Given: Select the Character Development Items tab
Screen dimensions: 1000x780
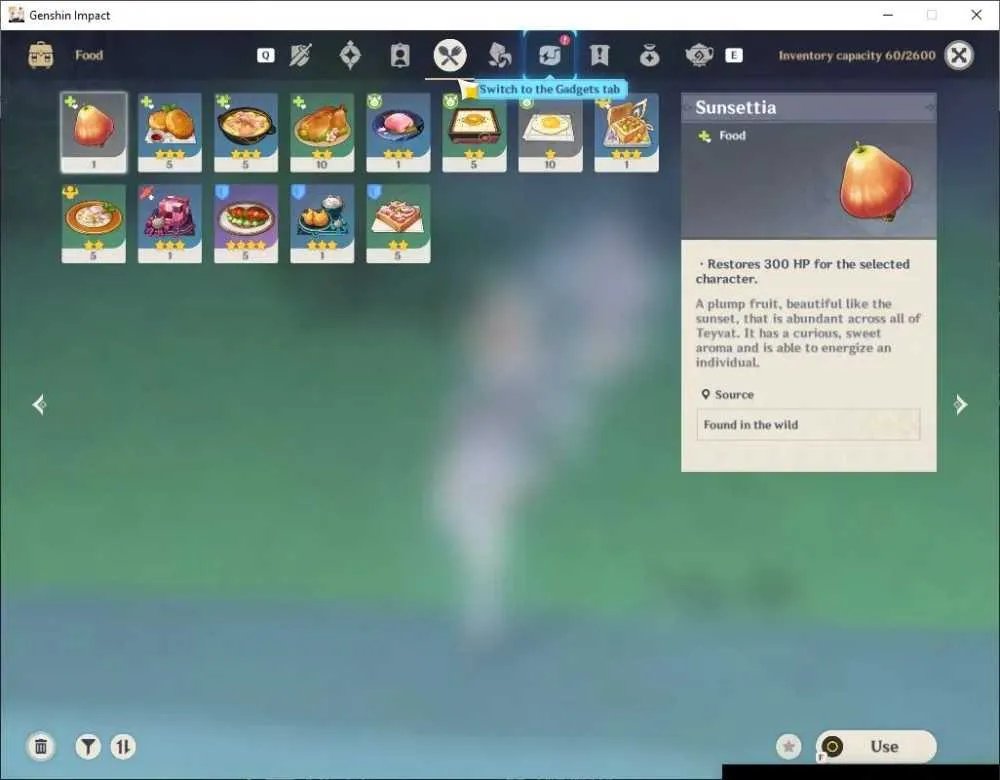Looking at the screenshot, I should click(400, 55).
